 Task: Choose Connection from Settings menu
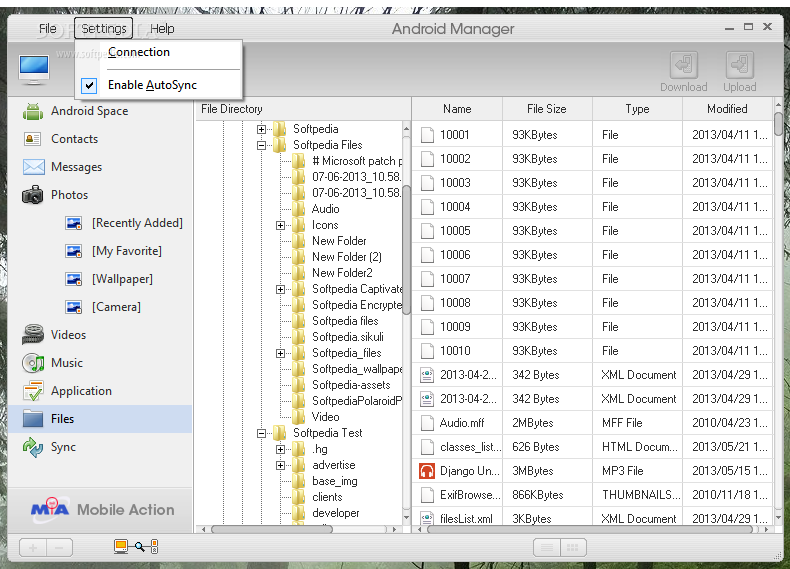coord(139,52)
